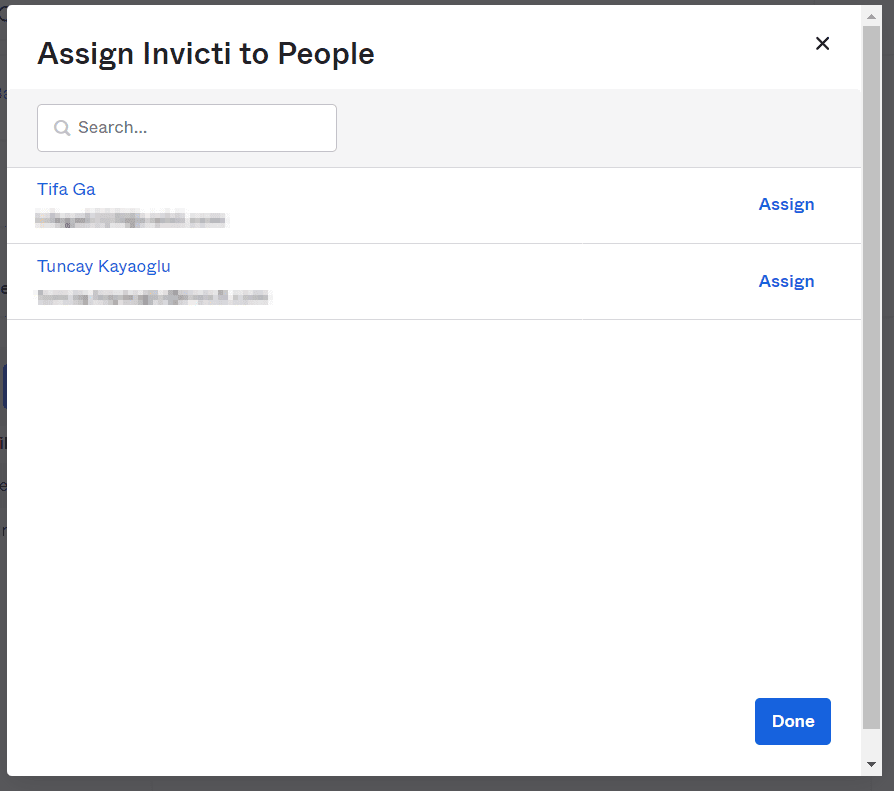Click the magnifying glass search icon

point(61,127)
